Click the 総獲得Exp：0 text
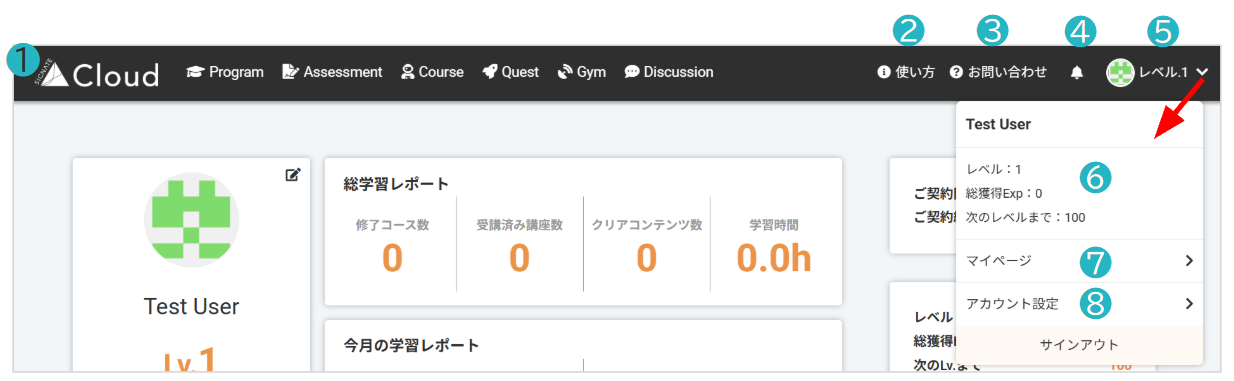1234x381 pixels. [x=1004, y=193]
